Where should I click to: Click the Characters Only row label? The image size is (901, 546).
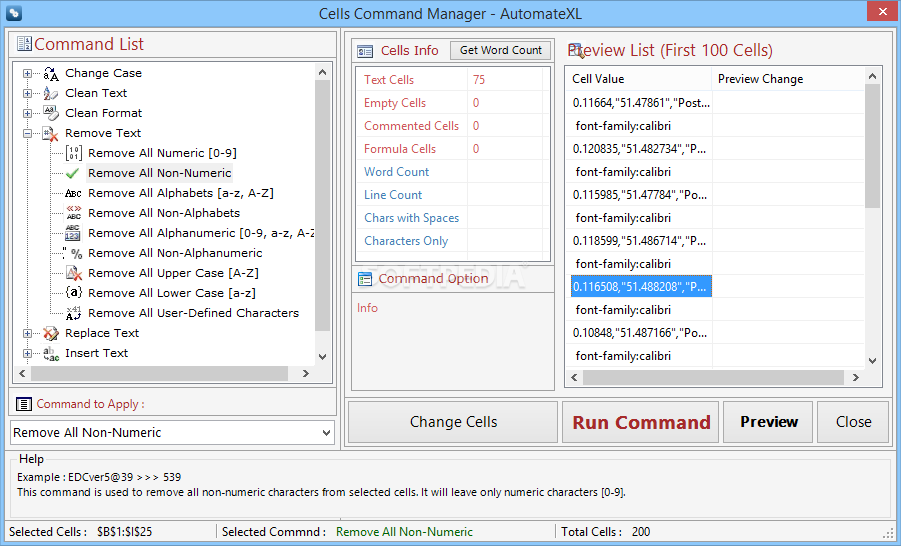click(x=406, y=241)
